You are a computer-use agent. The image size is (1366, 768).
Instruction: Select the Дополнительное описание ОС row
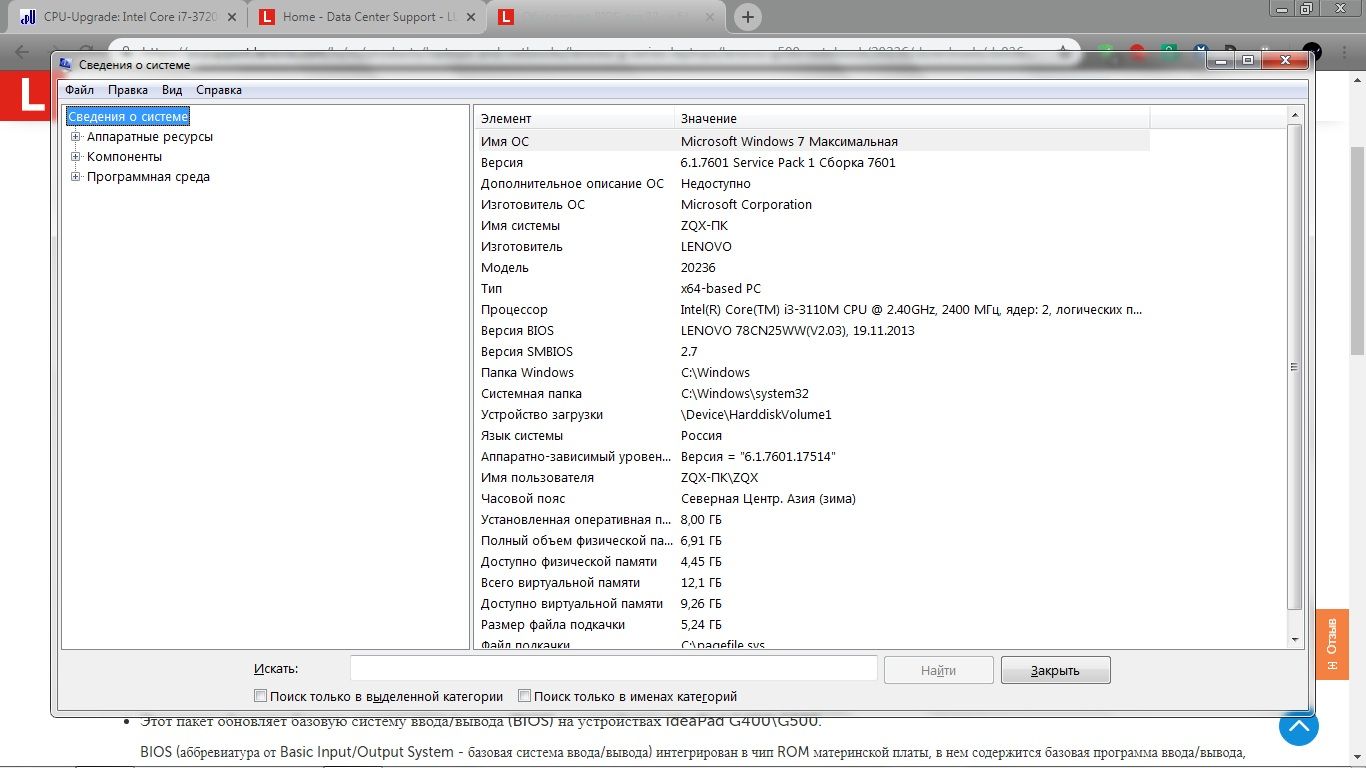811,183
